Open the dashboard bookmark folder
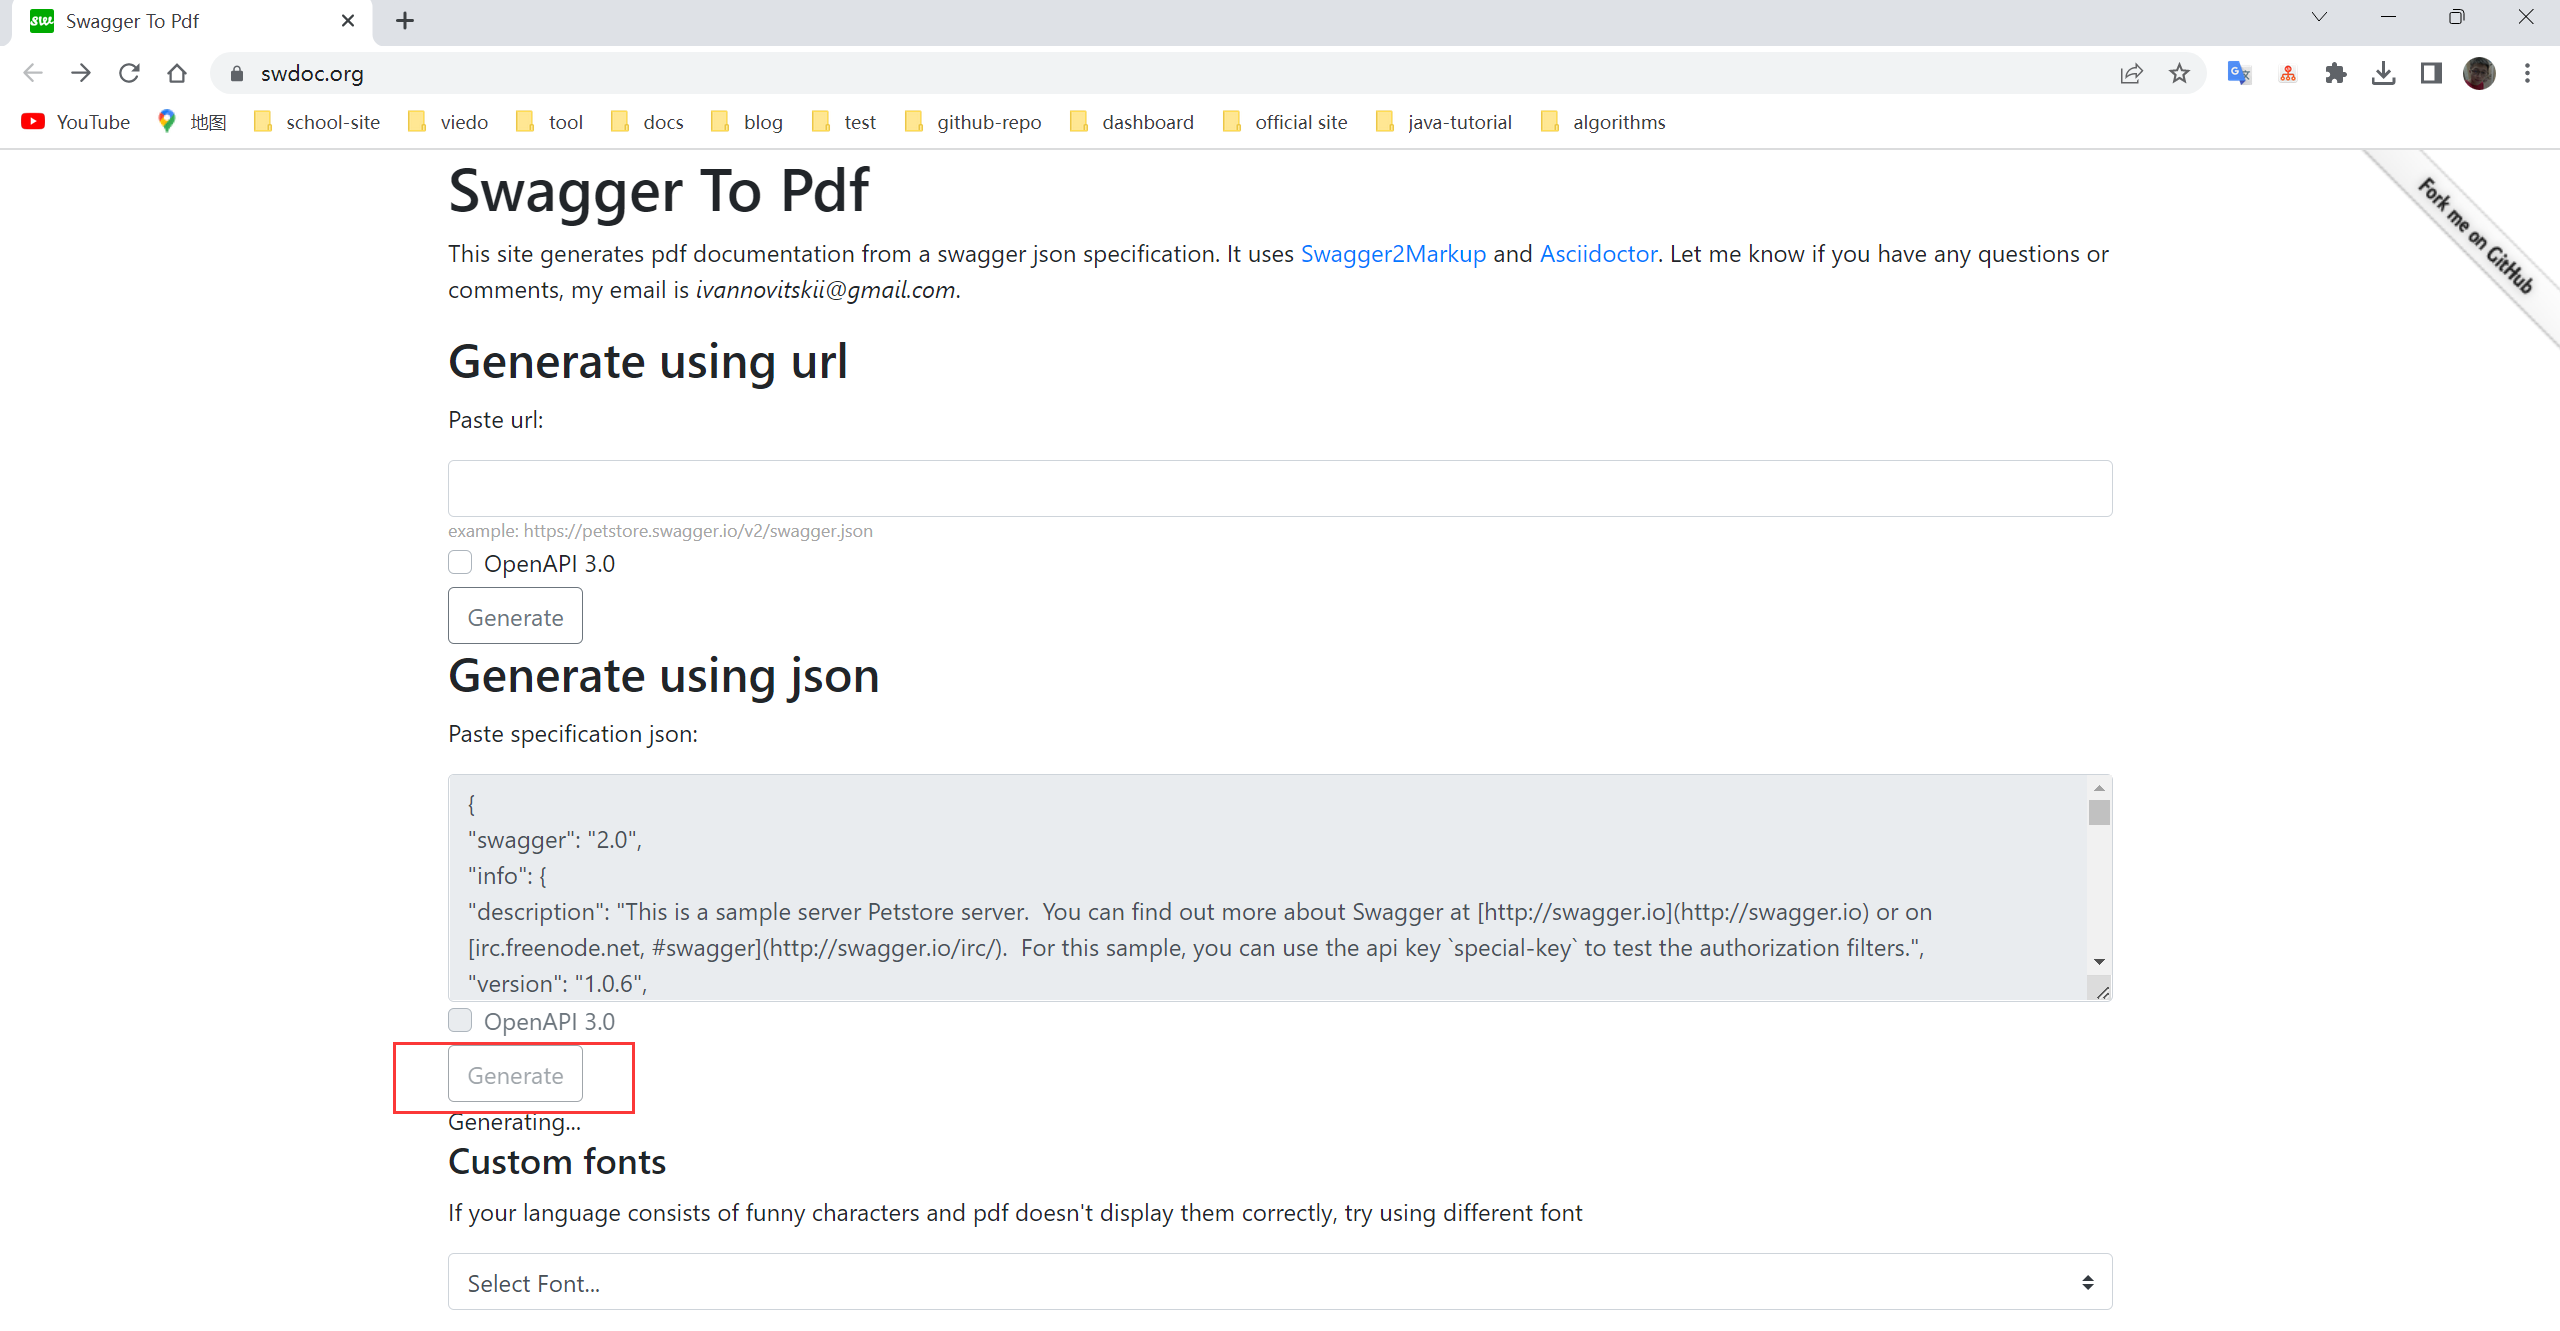This screenshot has width=2560, height=1331. (x=1132, y=122)
